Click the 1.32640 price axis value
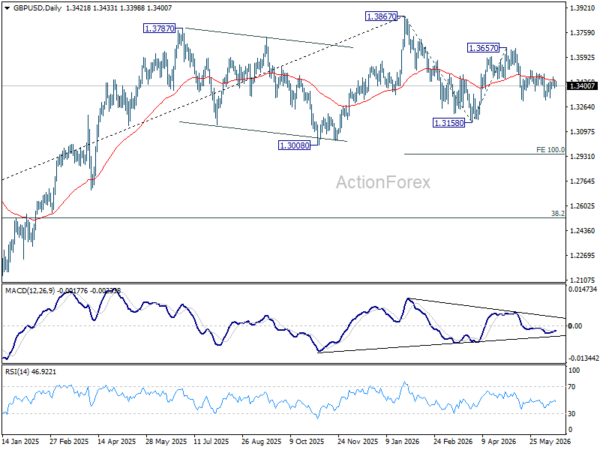Image resolution: width=600 pixels, height=450 pixels. pos(582,107)
